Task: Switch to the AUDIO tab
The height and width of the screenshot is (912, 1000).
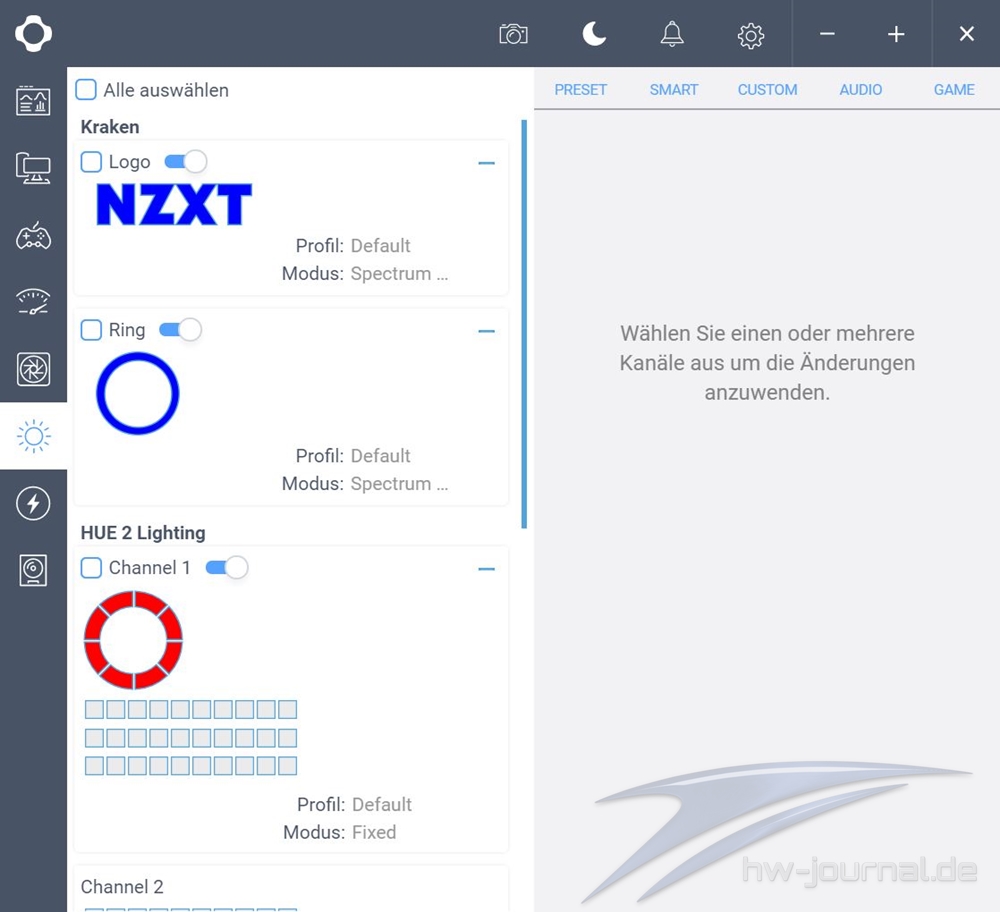Action: point(861,90)
